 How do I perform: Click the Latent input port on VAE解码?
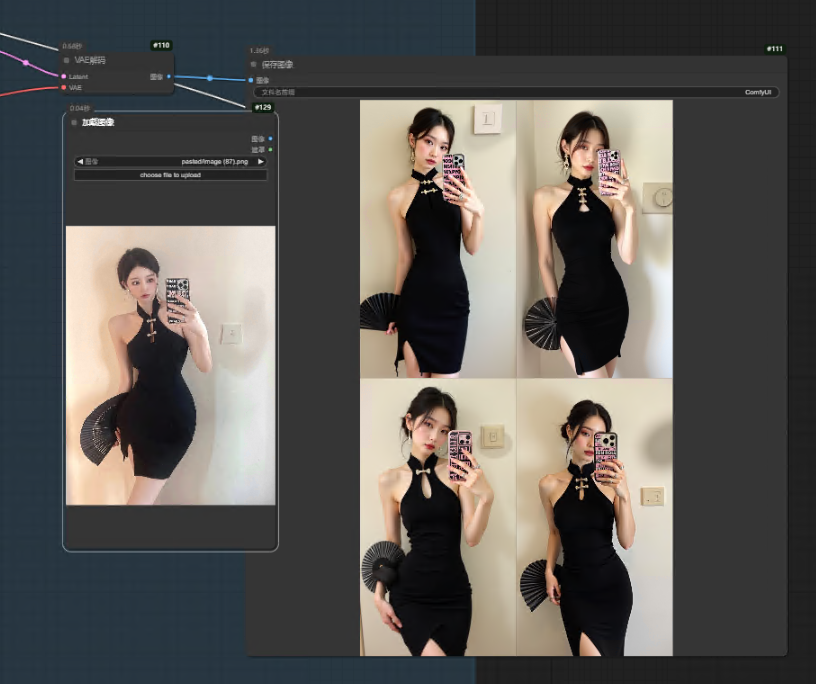tap(64, 76)
